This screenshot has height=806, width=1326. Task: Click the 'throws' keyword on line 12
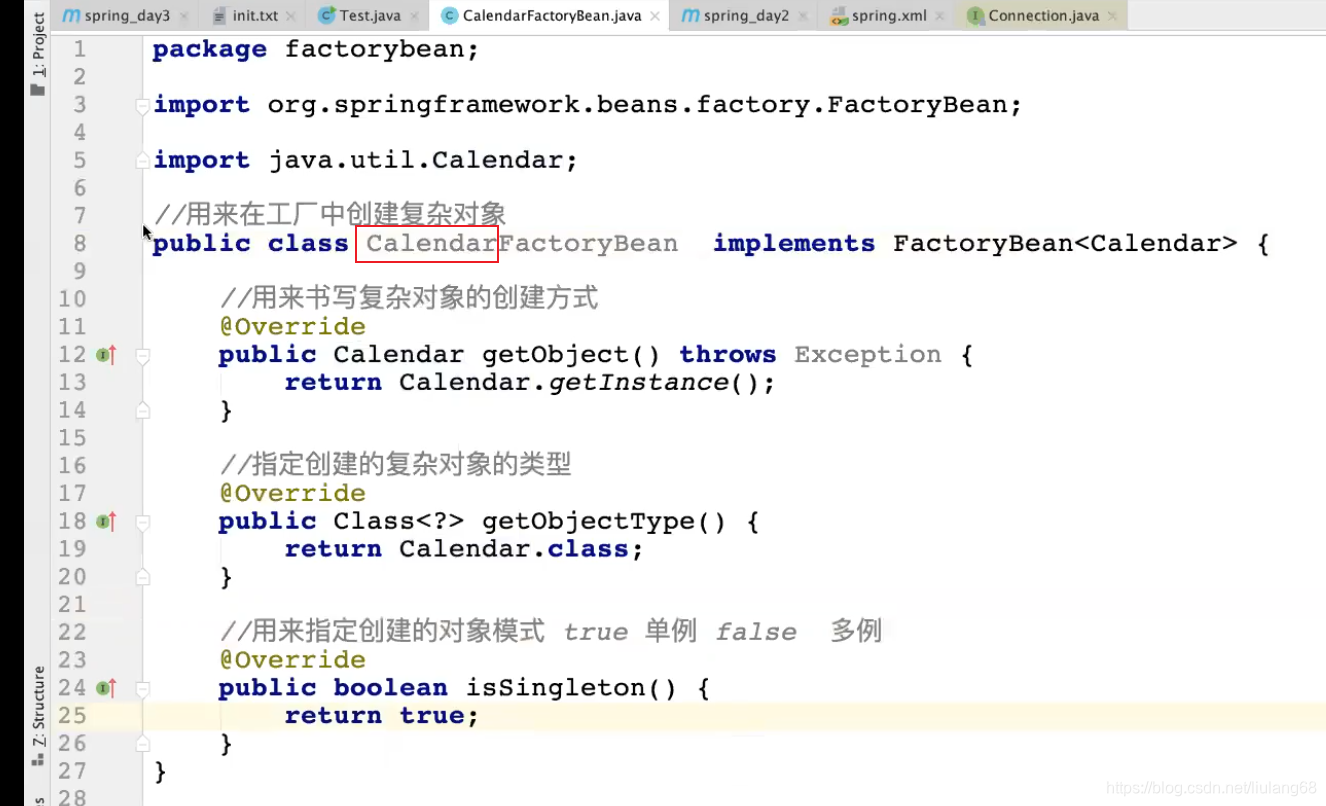pyautogui.click(x=727, y=355)
